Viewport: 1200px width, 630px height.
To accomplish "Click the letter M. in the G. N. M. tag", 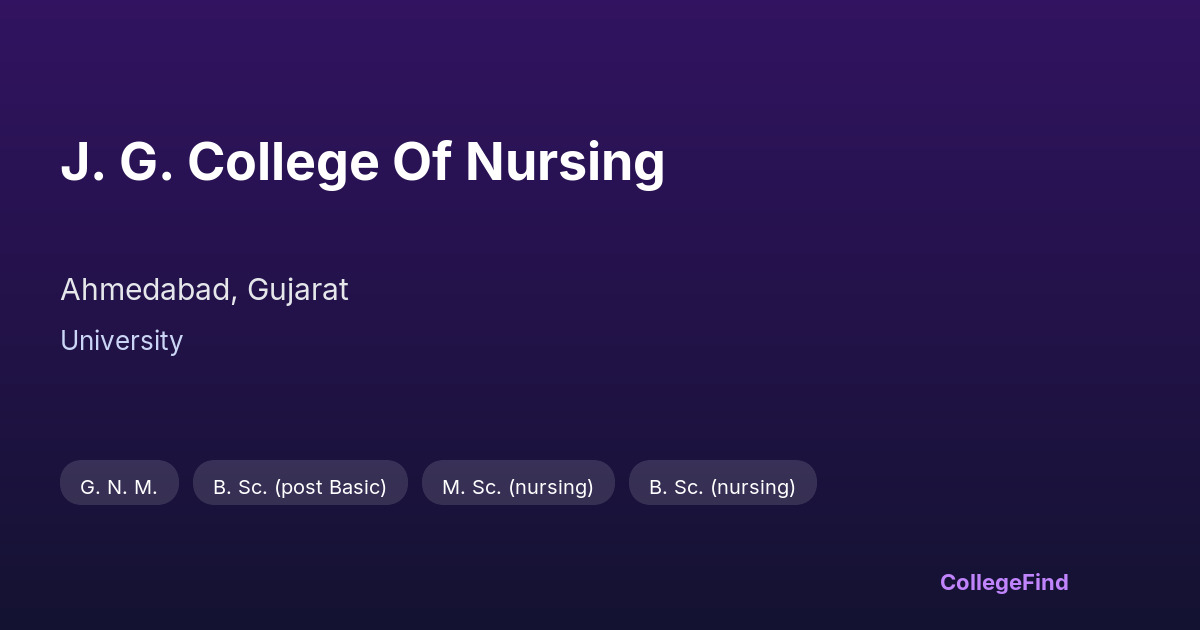I will [x=145, y=487].
